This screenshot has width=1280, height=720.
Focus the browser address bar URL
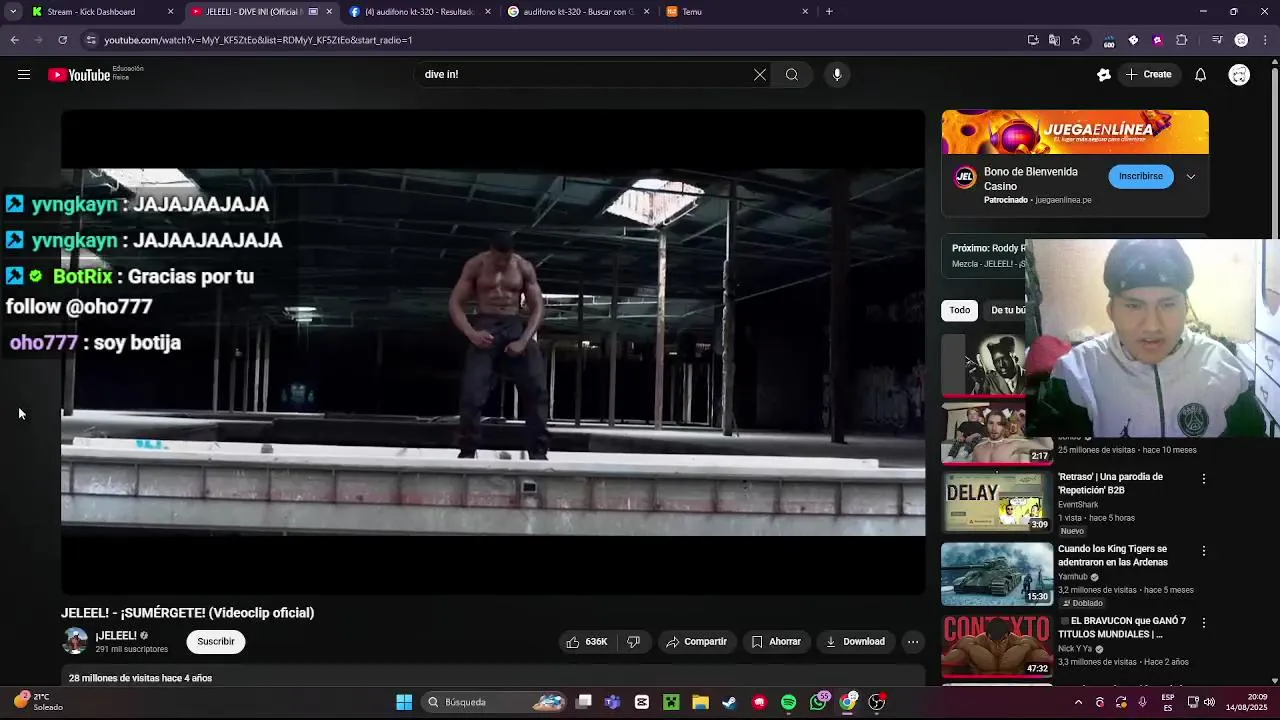pyautogui.click(x=258, y=40)
